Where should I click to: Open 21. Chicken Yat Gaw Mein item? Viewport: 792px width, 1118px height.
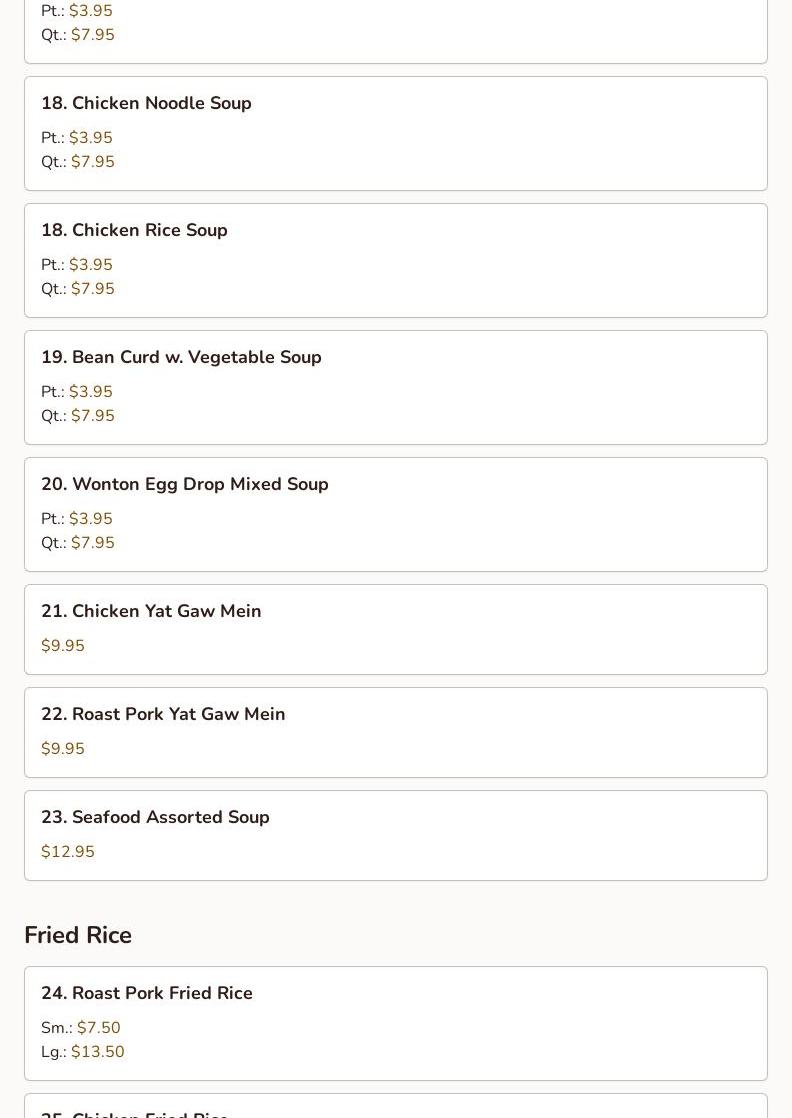(x=396, y=630)
